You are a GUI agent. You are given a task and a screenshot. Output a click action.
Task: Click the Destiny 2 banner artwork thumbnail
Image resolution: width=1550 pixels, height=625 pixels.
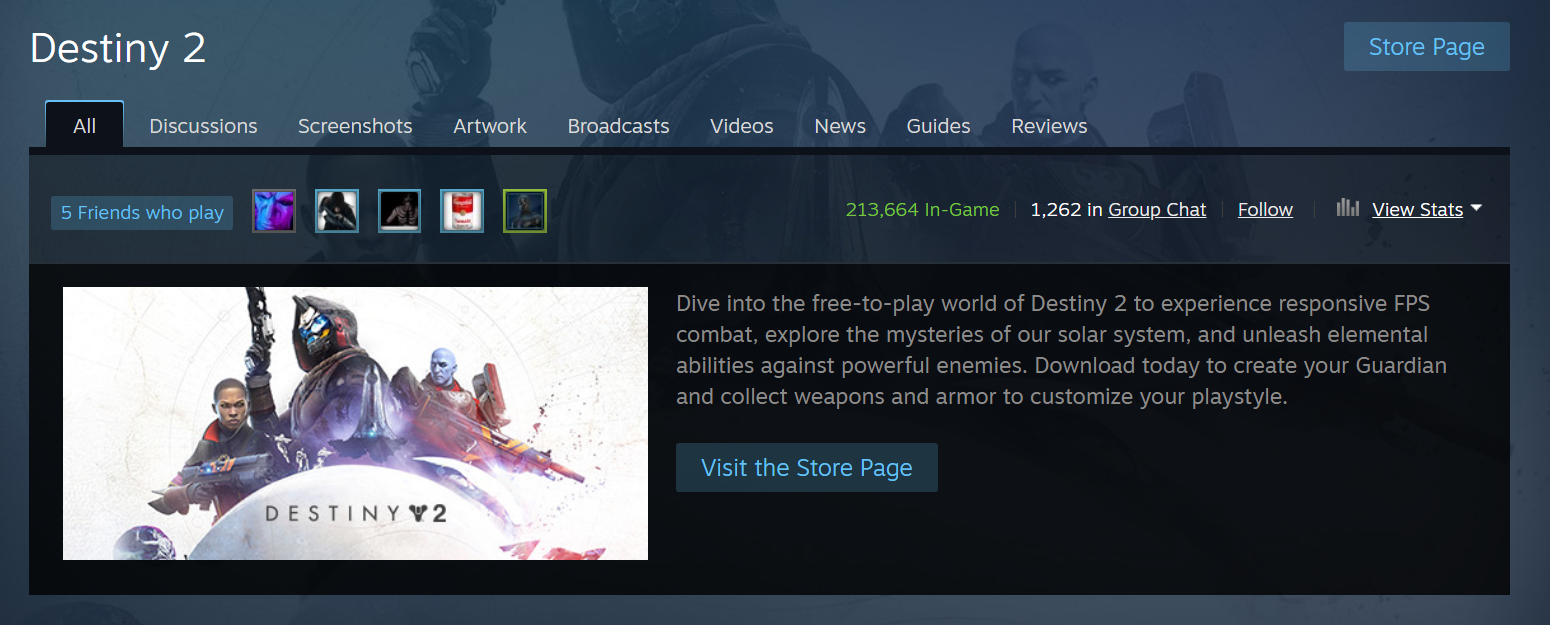tap(355, 423)
